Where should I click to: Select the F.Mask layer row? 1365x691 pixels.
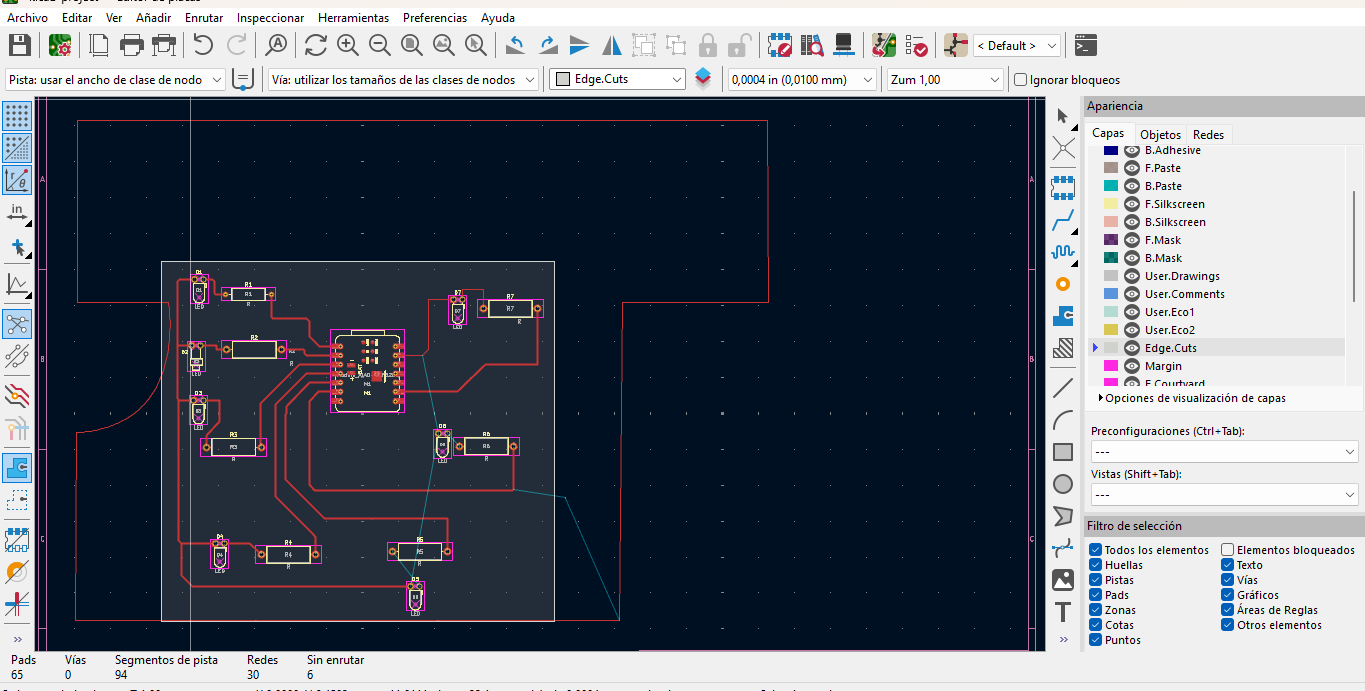[1215, 240]
